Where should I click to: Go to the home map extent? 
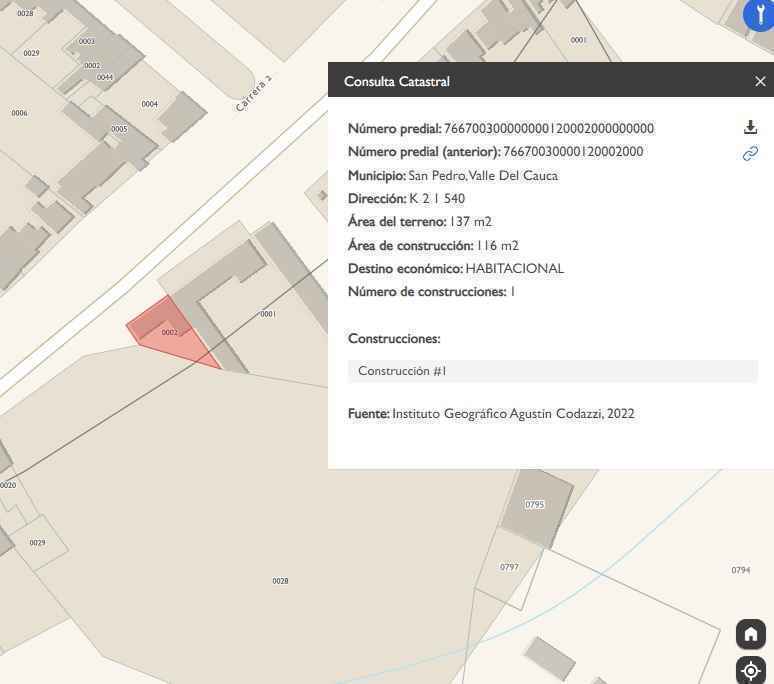[751, 634]
